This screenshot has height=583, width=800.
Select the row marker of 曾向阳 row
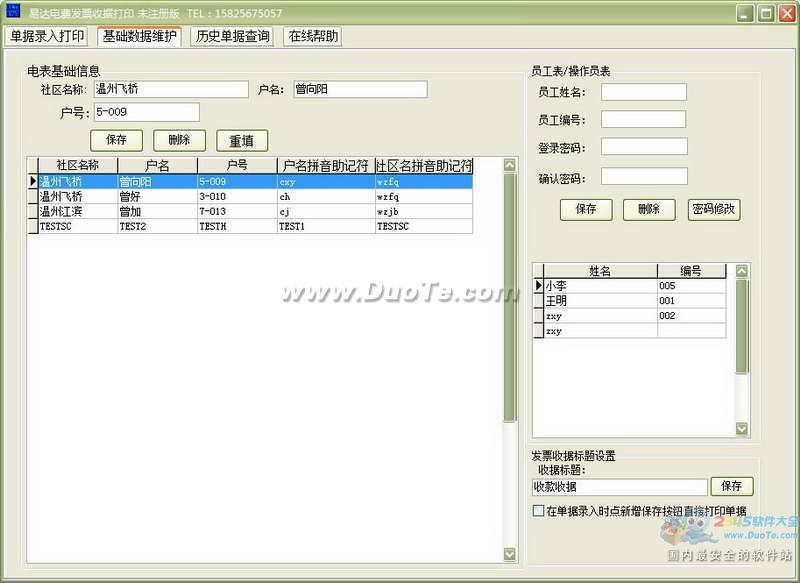coord(33,181)
